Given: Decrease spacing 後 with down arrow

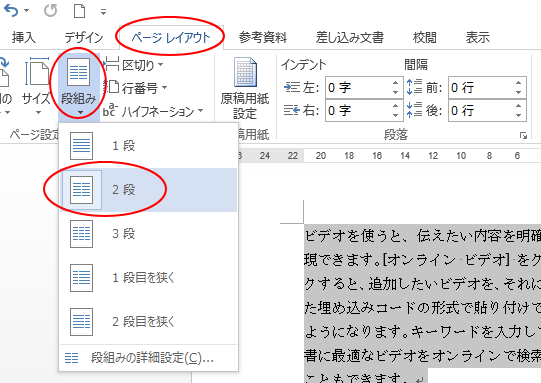Looking at the screenshot, I should [x=519, y=115].
